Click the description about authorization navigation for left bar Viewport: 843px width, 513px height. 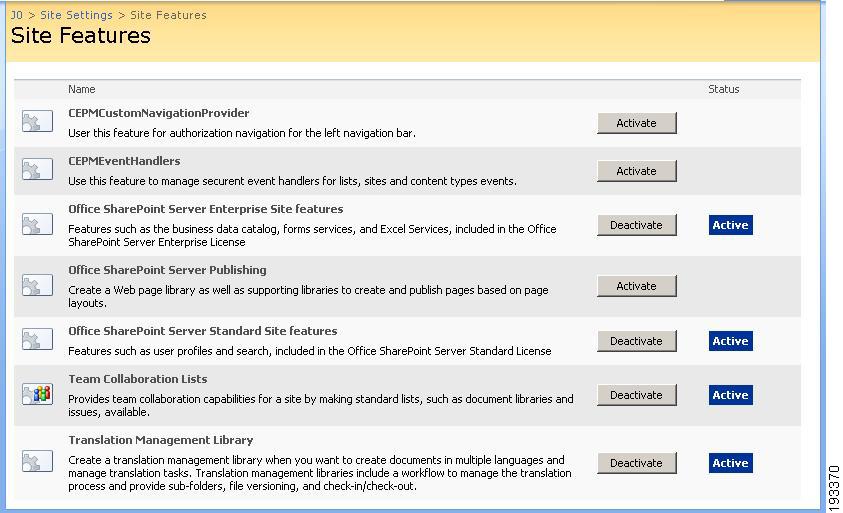242,133
